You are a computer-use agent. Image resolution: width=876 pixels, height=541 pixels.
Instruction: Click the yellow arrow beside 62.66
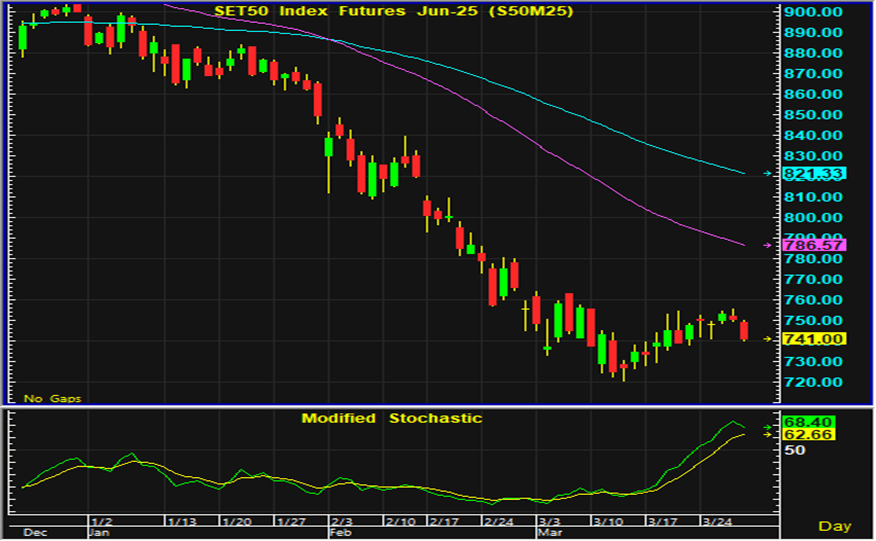coord(768,434)
